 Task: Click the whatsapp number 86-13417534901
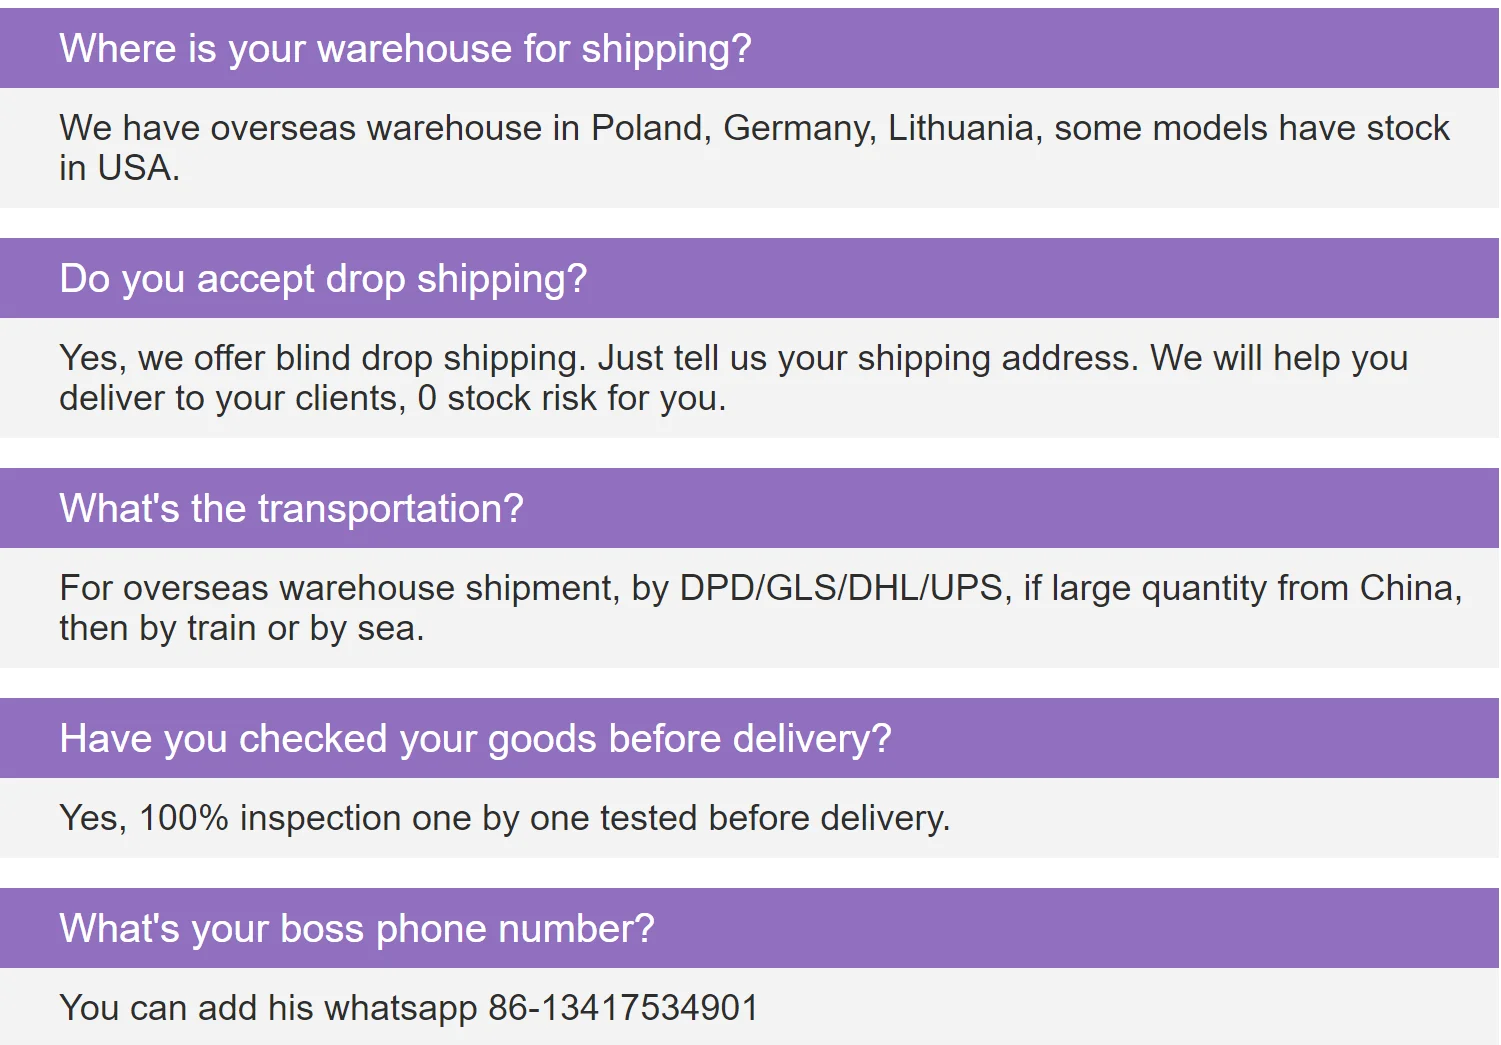(623, 1008)
